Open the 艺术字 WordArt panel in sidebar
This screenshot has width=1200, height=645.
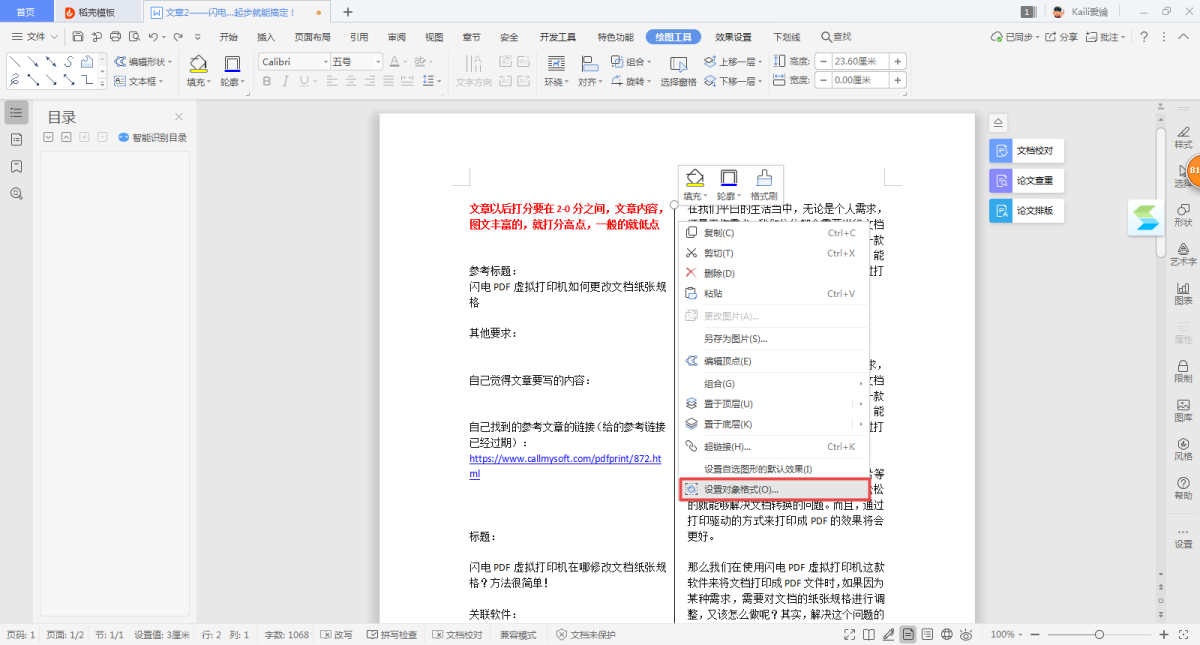[1183, 253]
